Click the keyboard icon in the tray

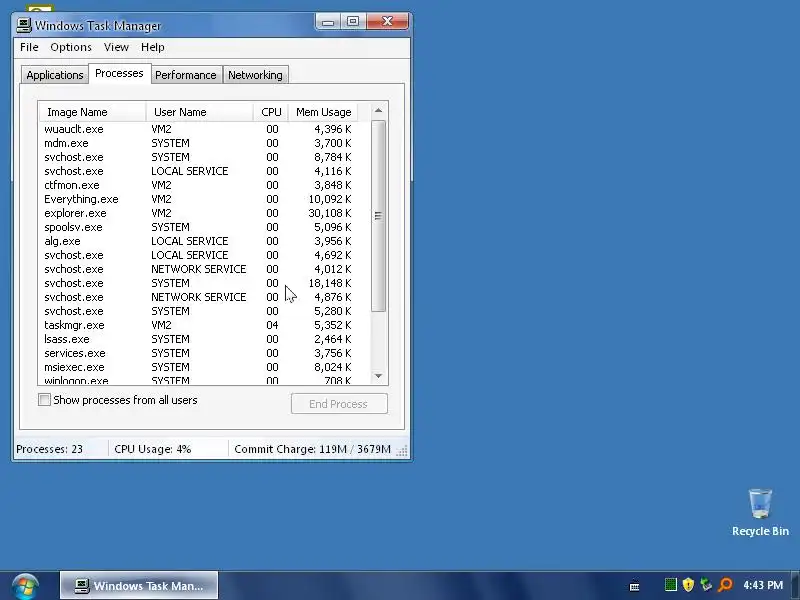pos(634,586)
